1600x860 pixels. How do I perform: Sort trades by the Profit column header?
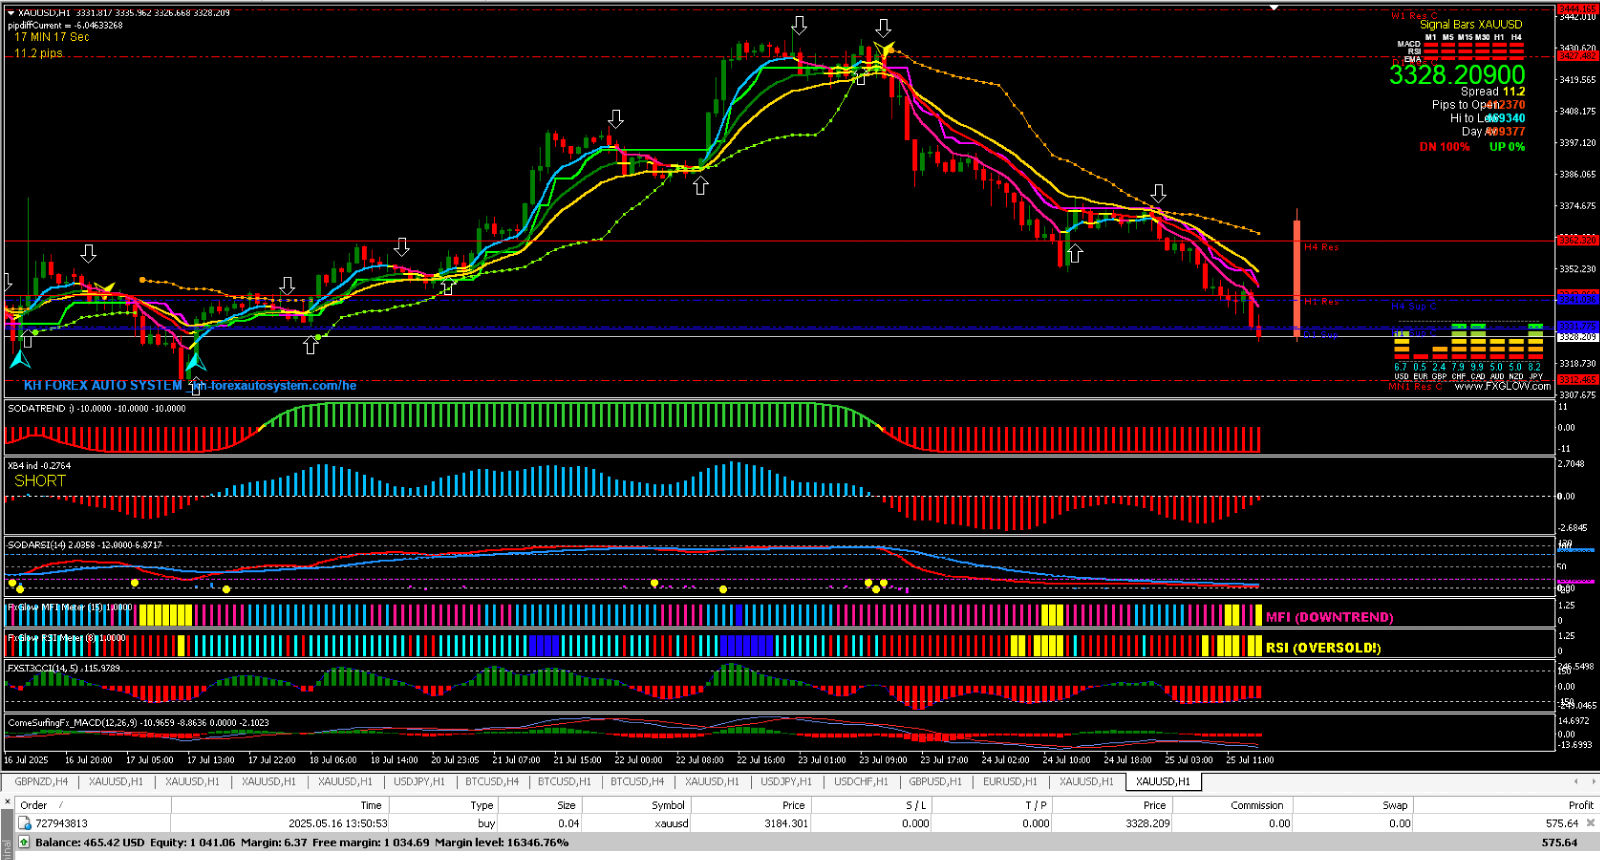pyautogui.click(x=1580, y=805)
